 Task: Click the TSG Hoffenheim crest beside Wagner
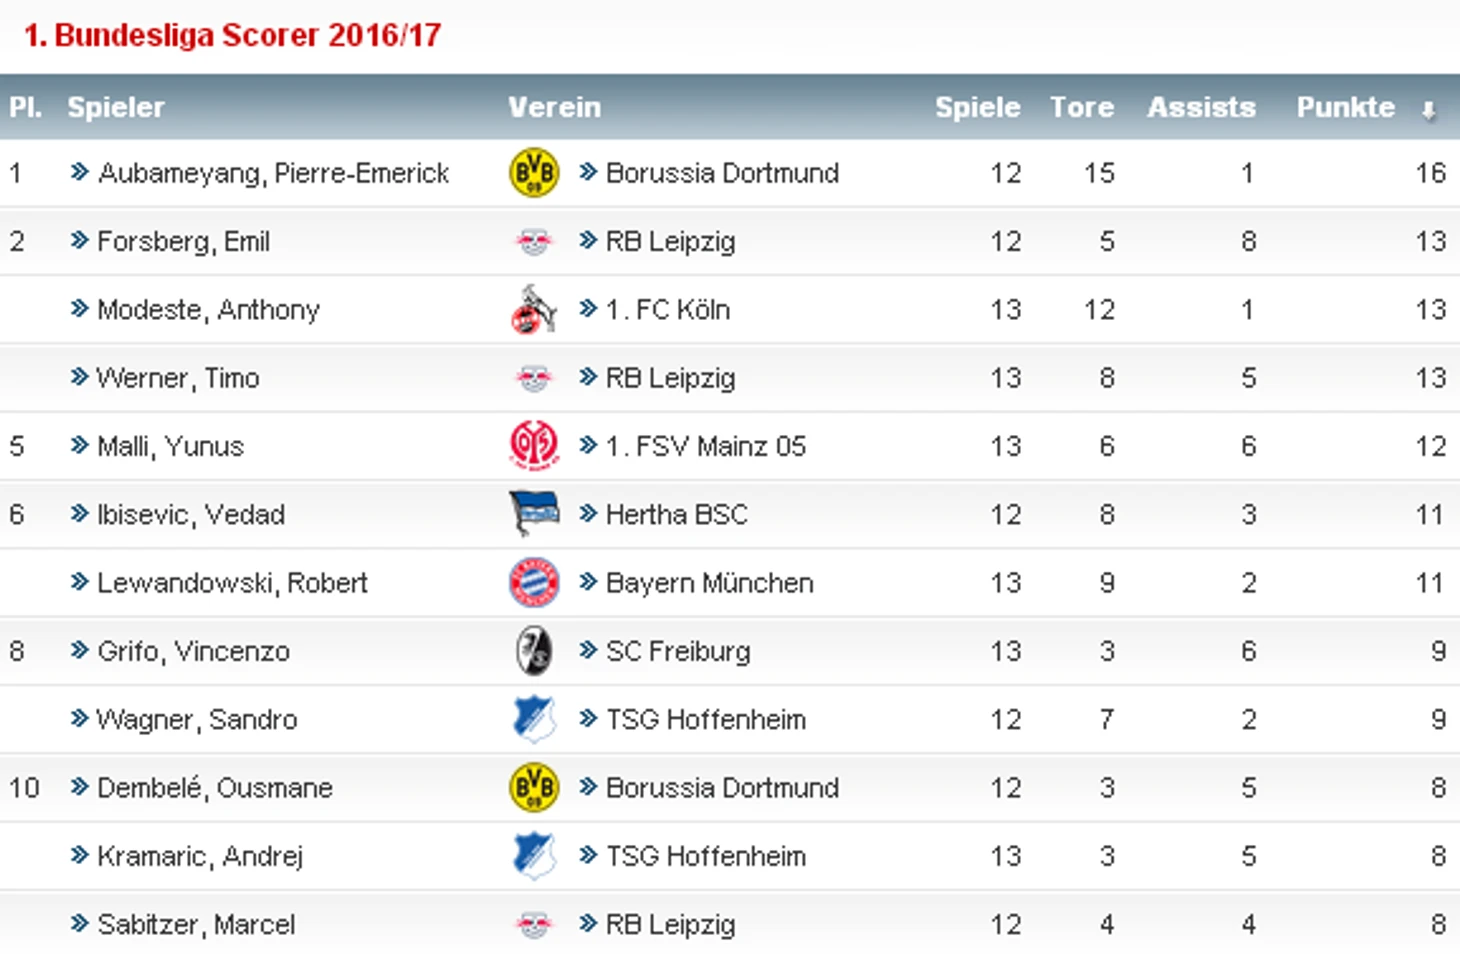[534, 719]
